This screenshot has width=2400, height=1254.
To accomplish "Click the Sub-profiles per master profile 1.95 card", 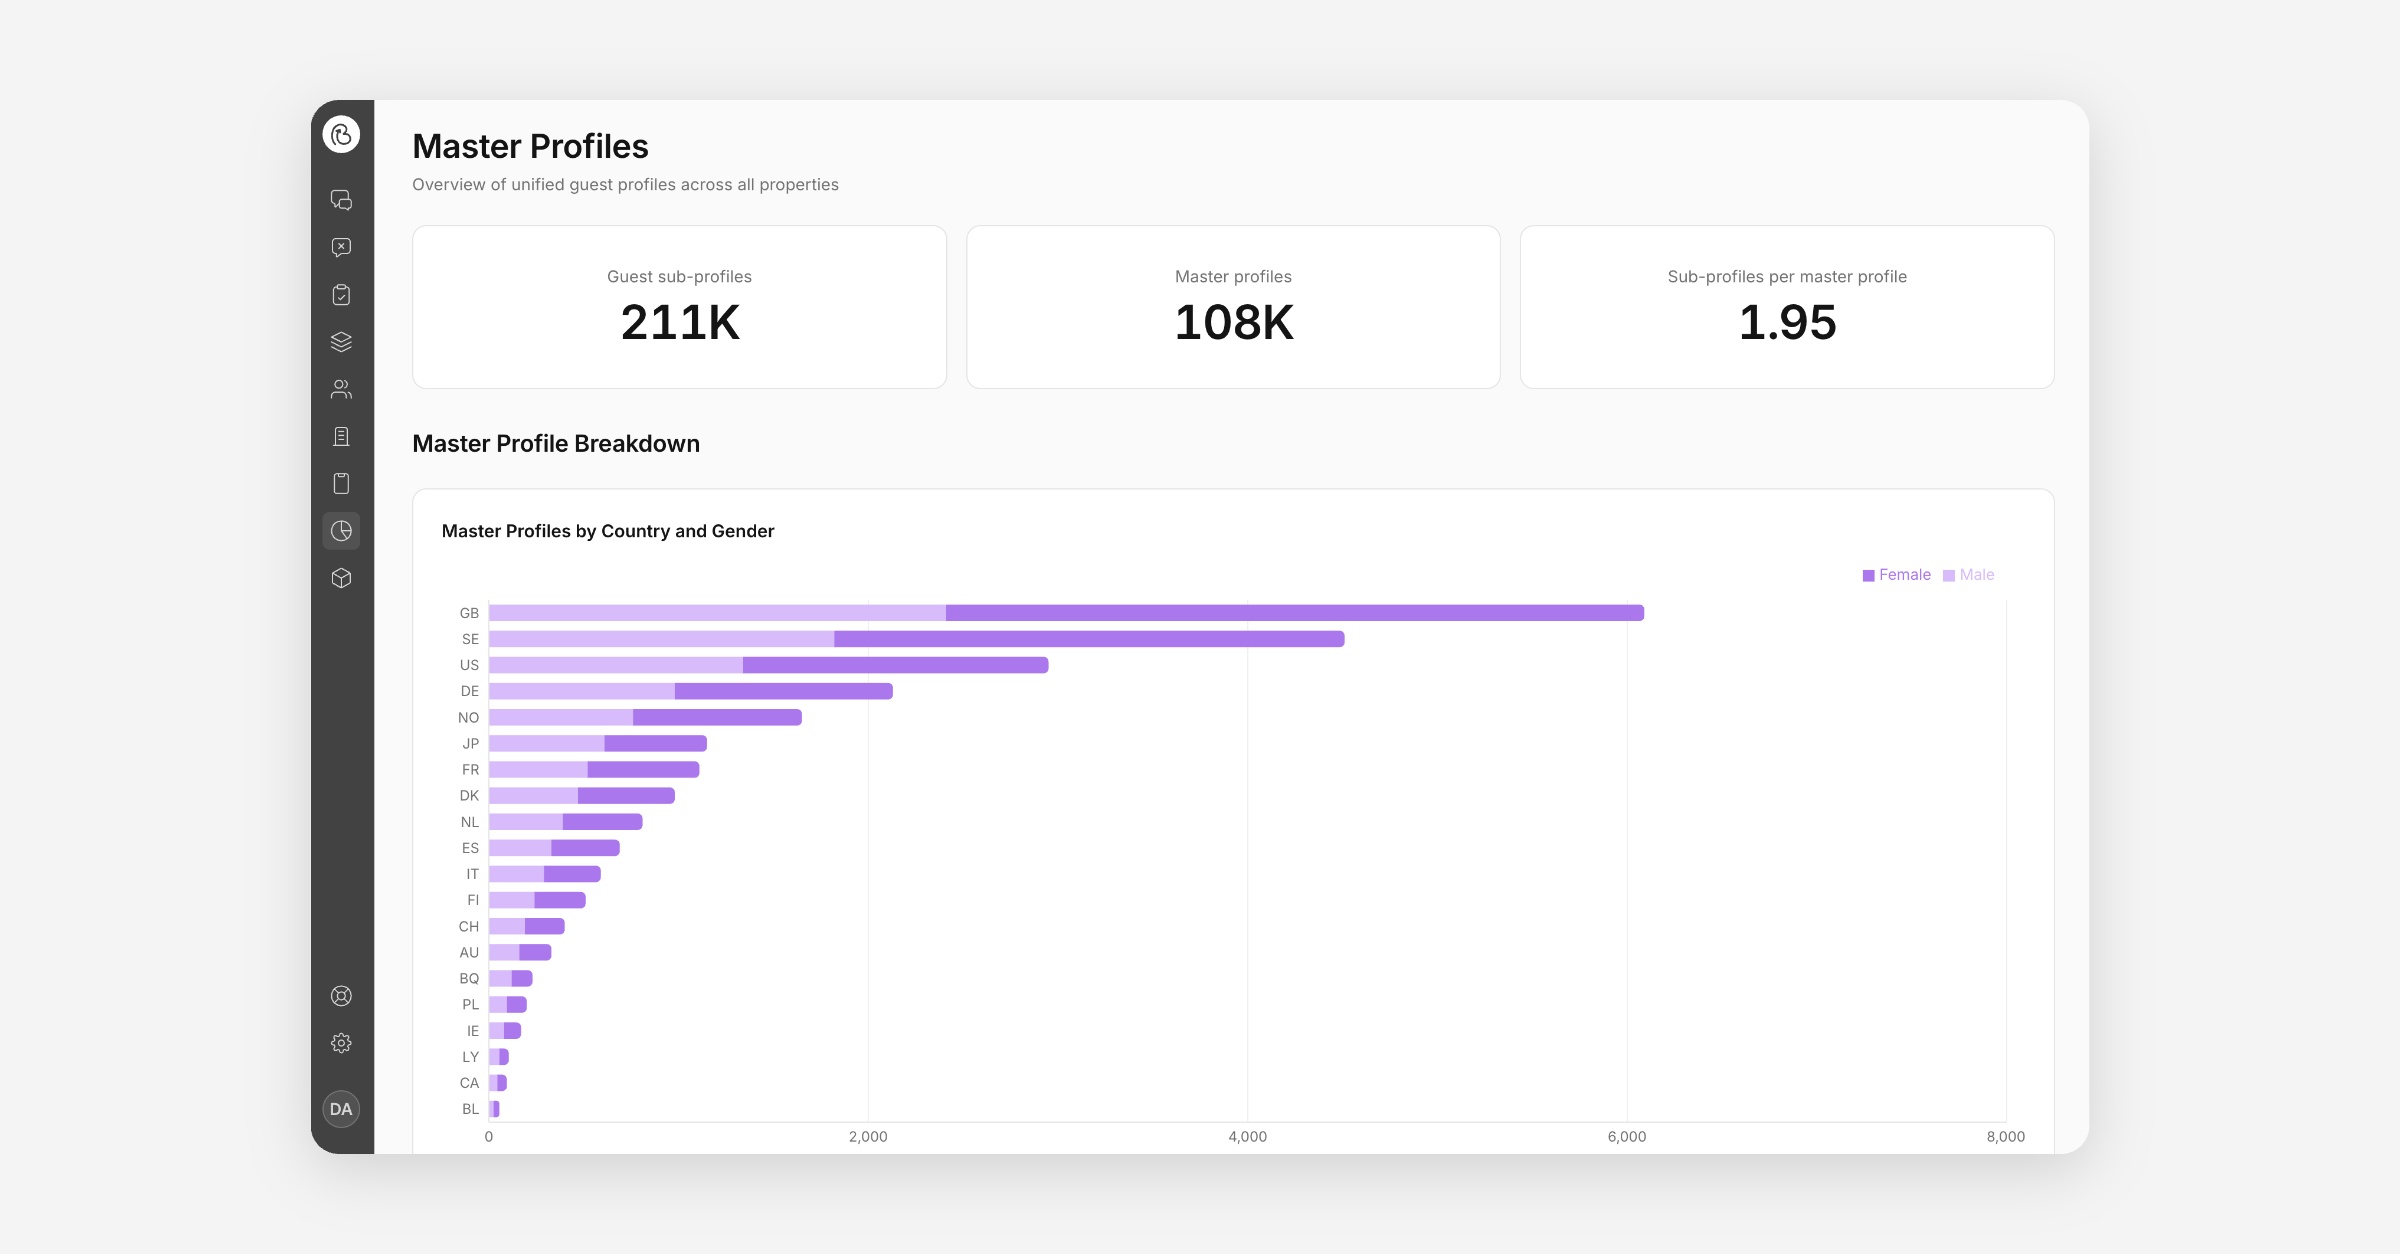I will point(1787,307).
